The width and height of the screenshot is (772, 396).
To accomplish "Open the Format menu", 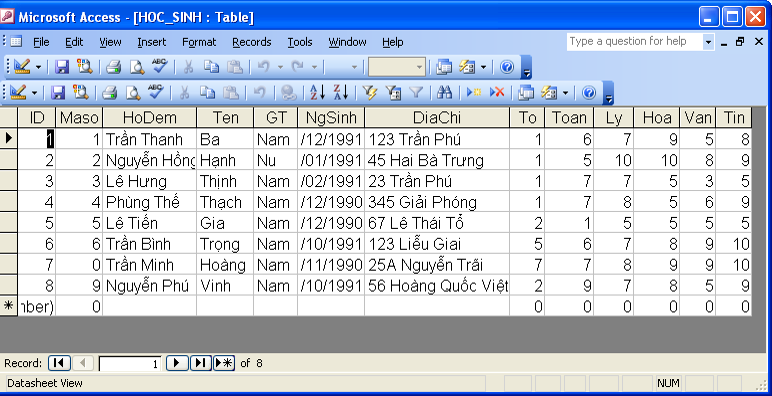I will point(199,42).
